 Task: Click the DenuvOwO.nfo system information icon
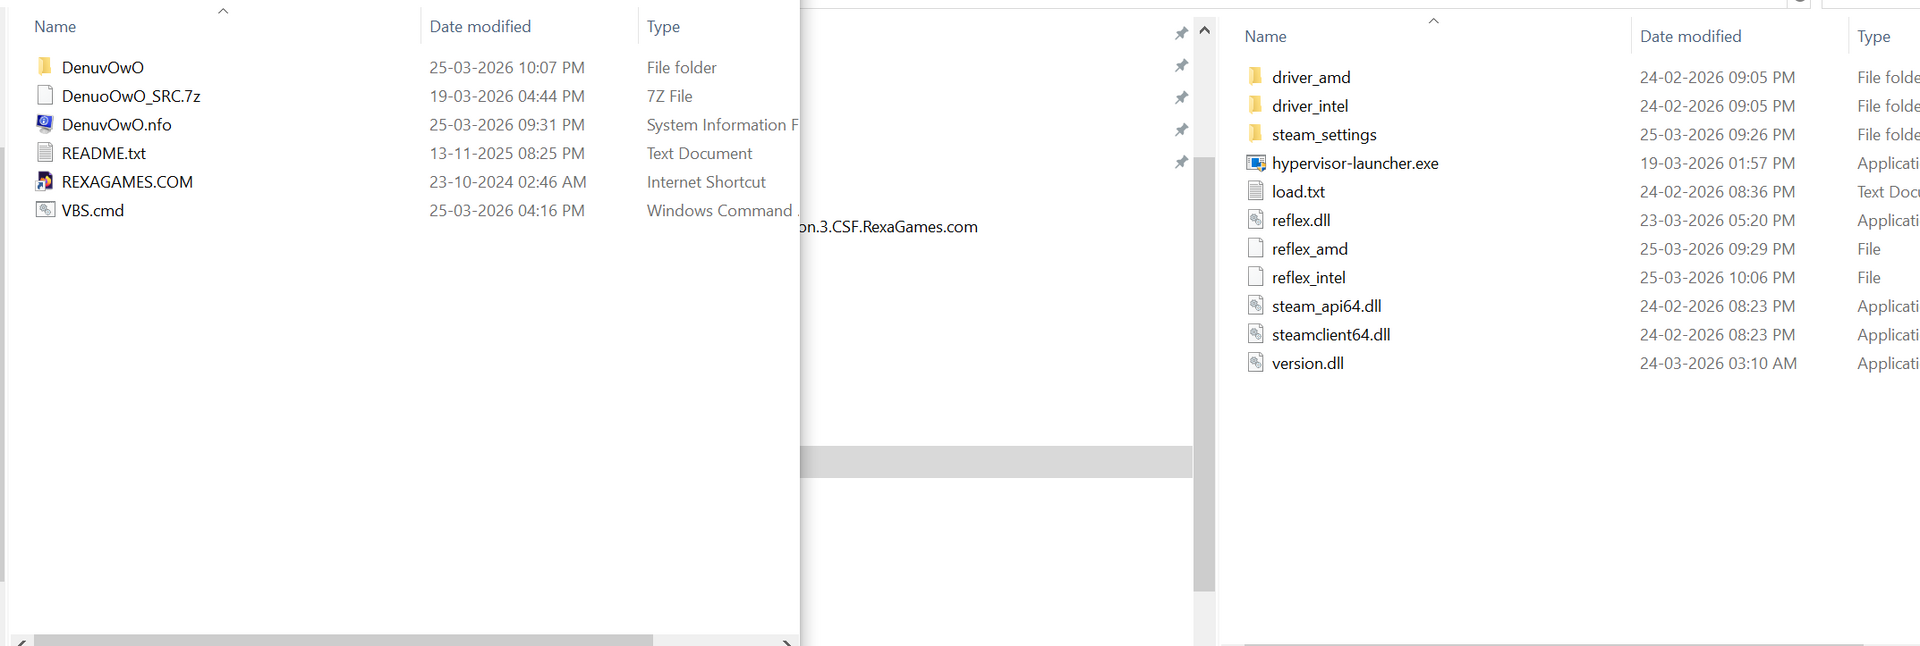tap(44, 124)
